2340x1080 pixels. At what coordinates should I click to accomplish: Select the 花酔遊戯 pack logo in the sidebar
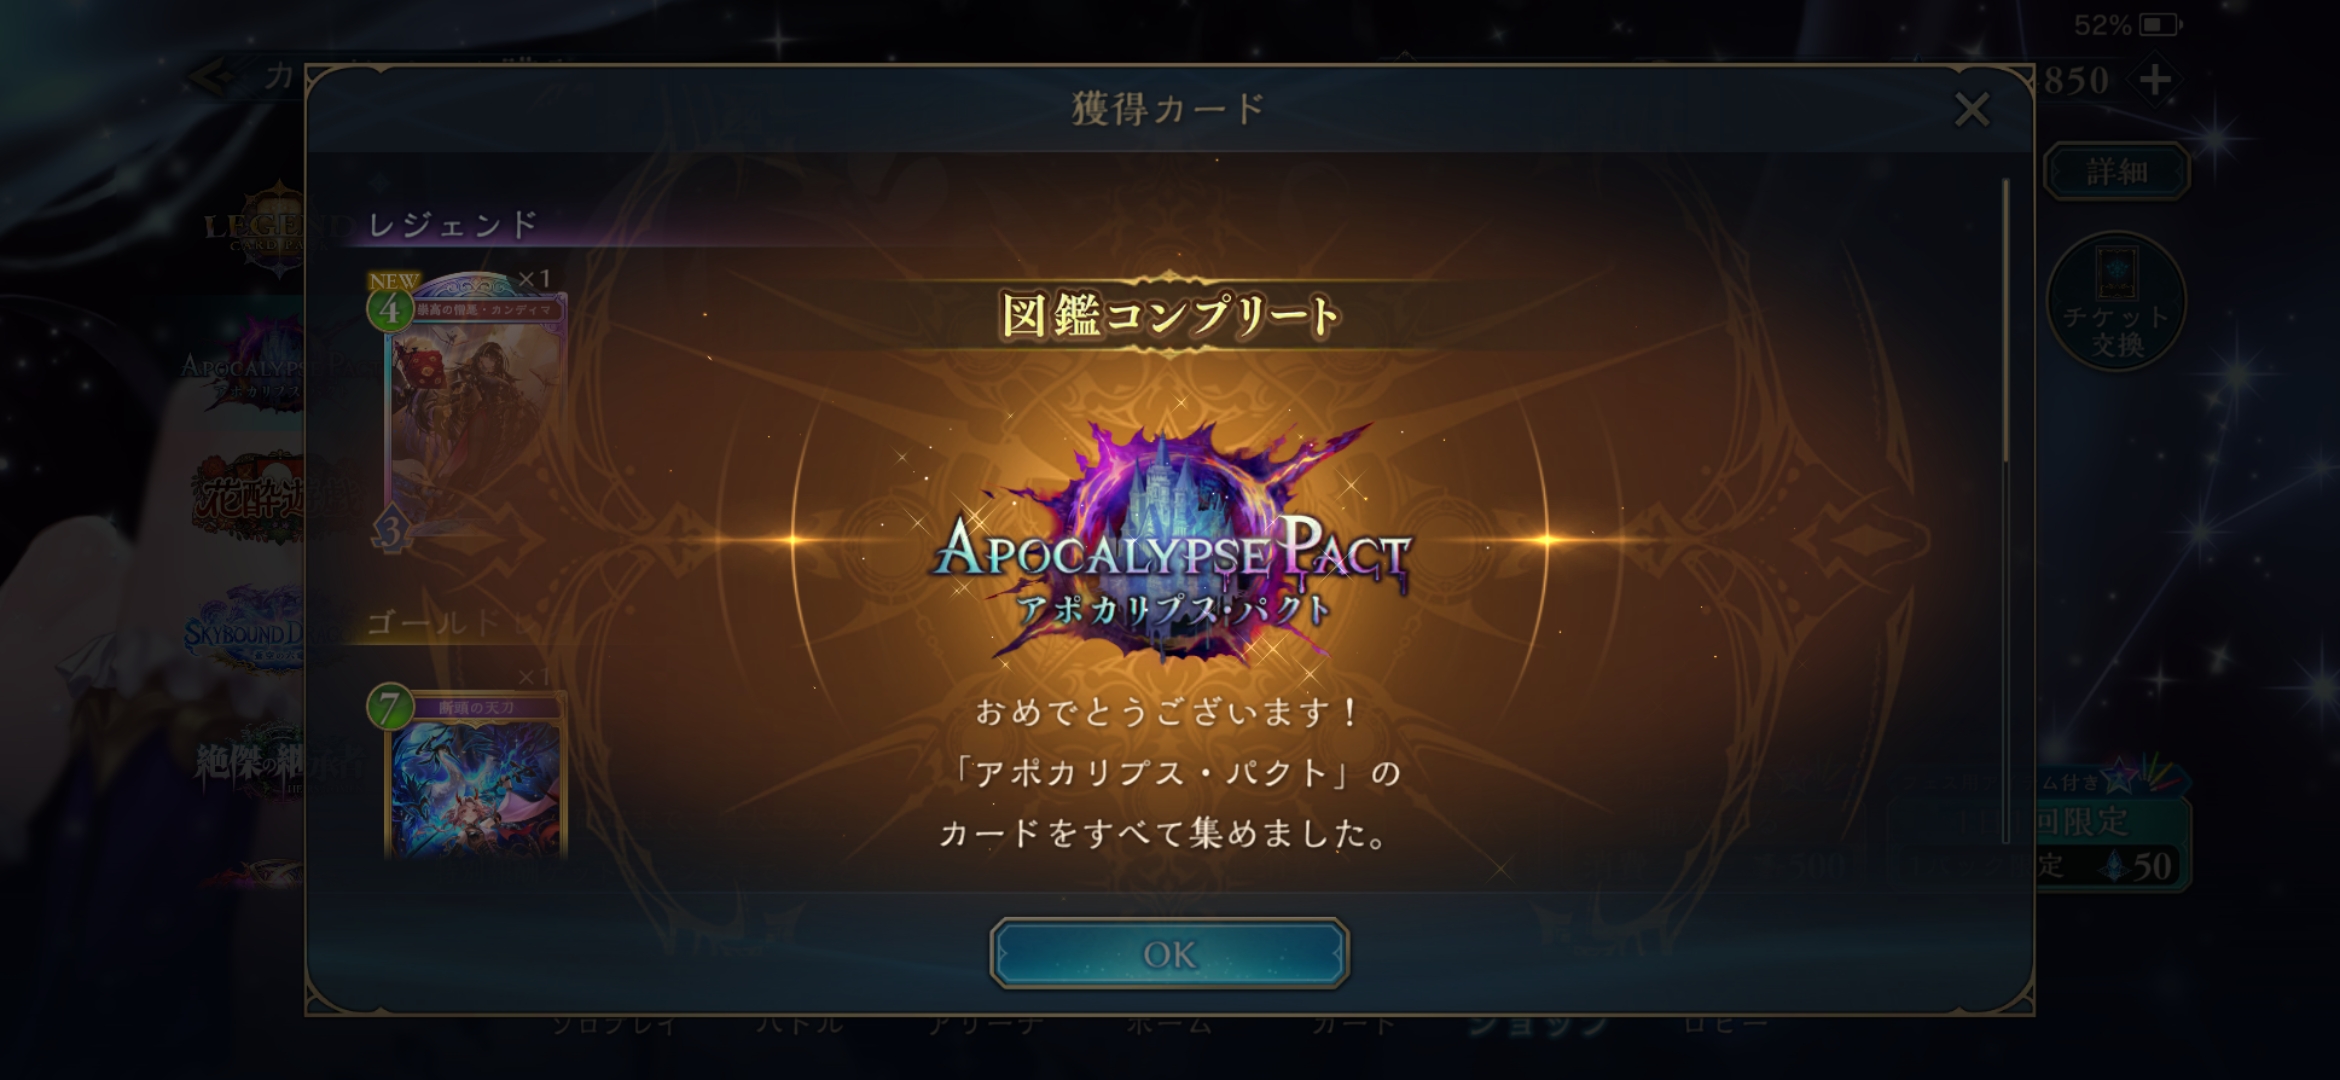(248, 497)
